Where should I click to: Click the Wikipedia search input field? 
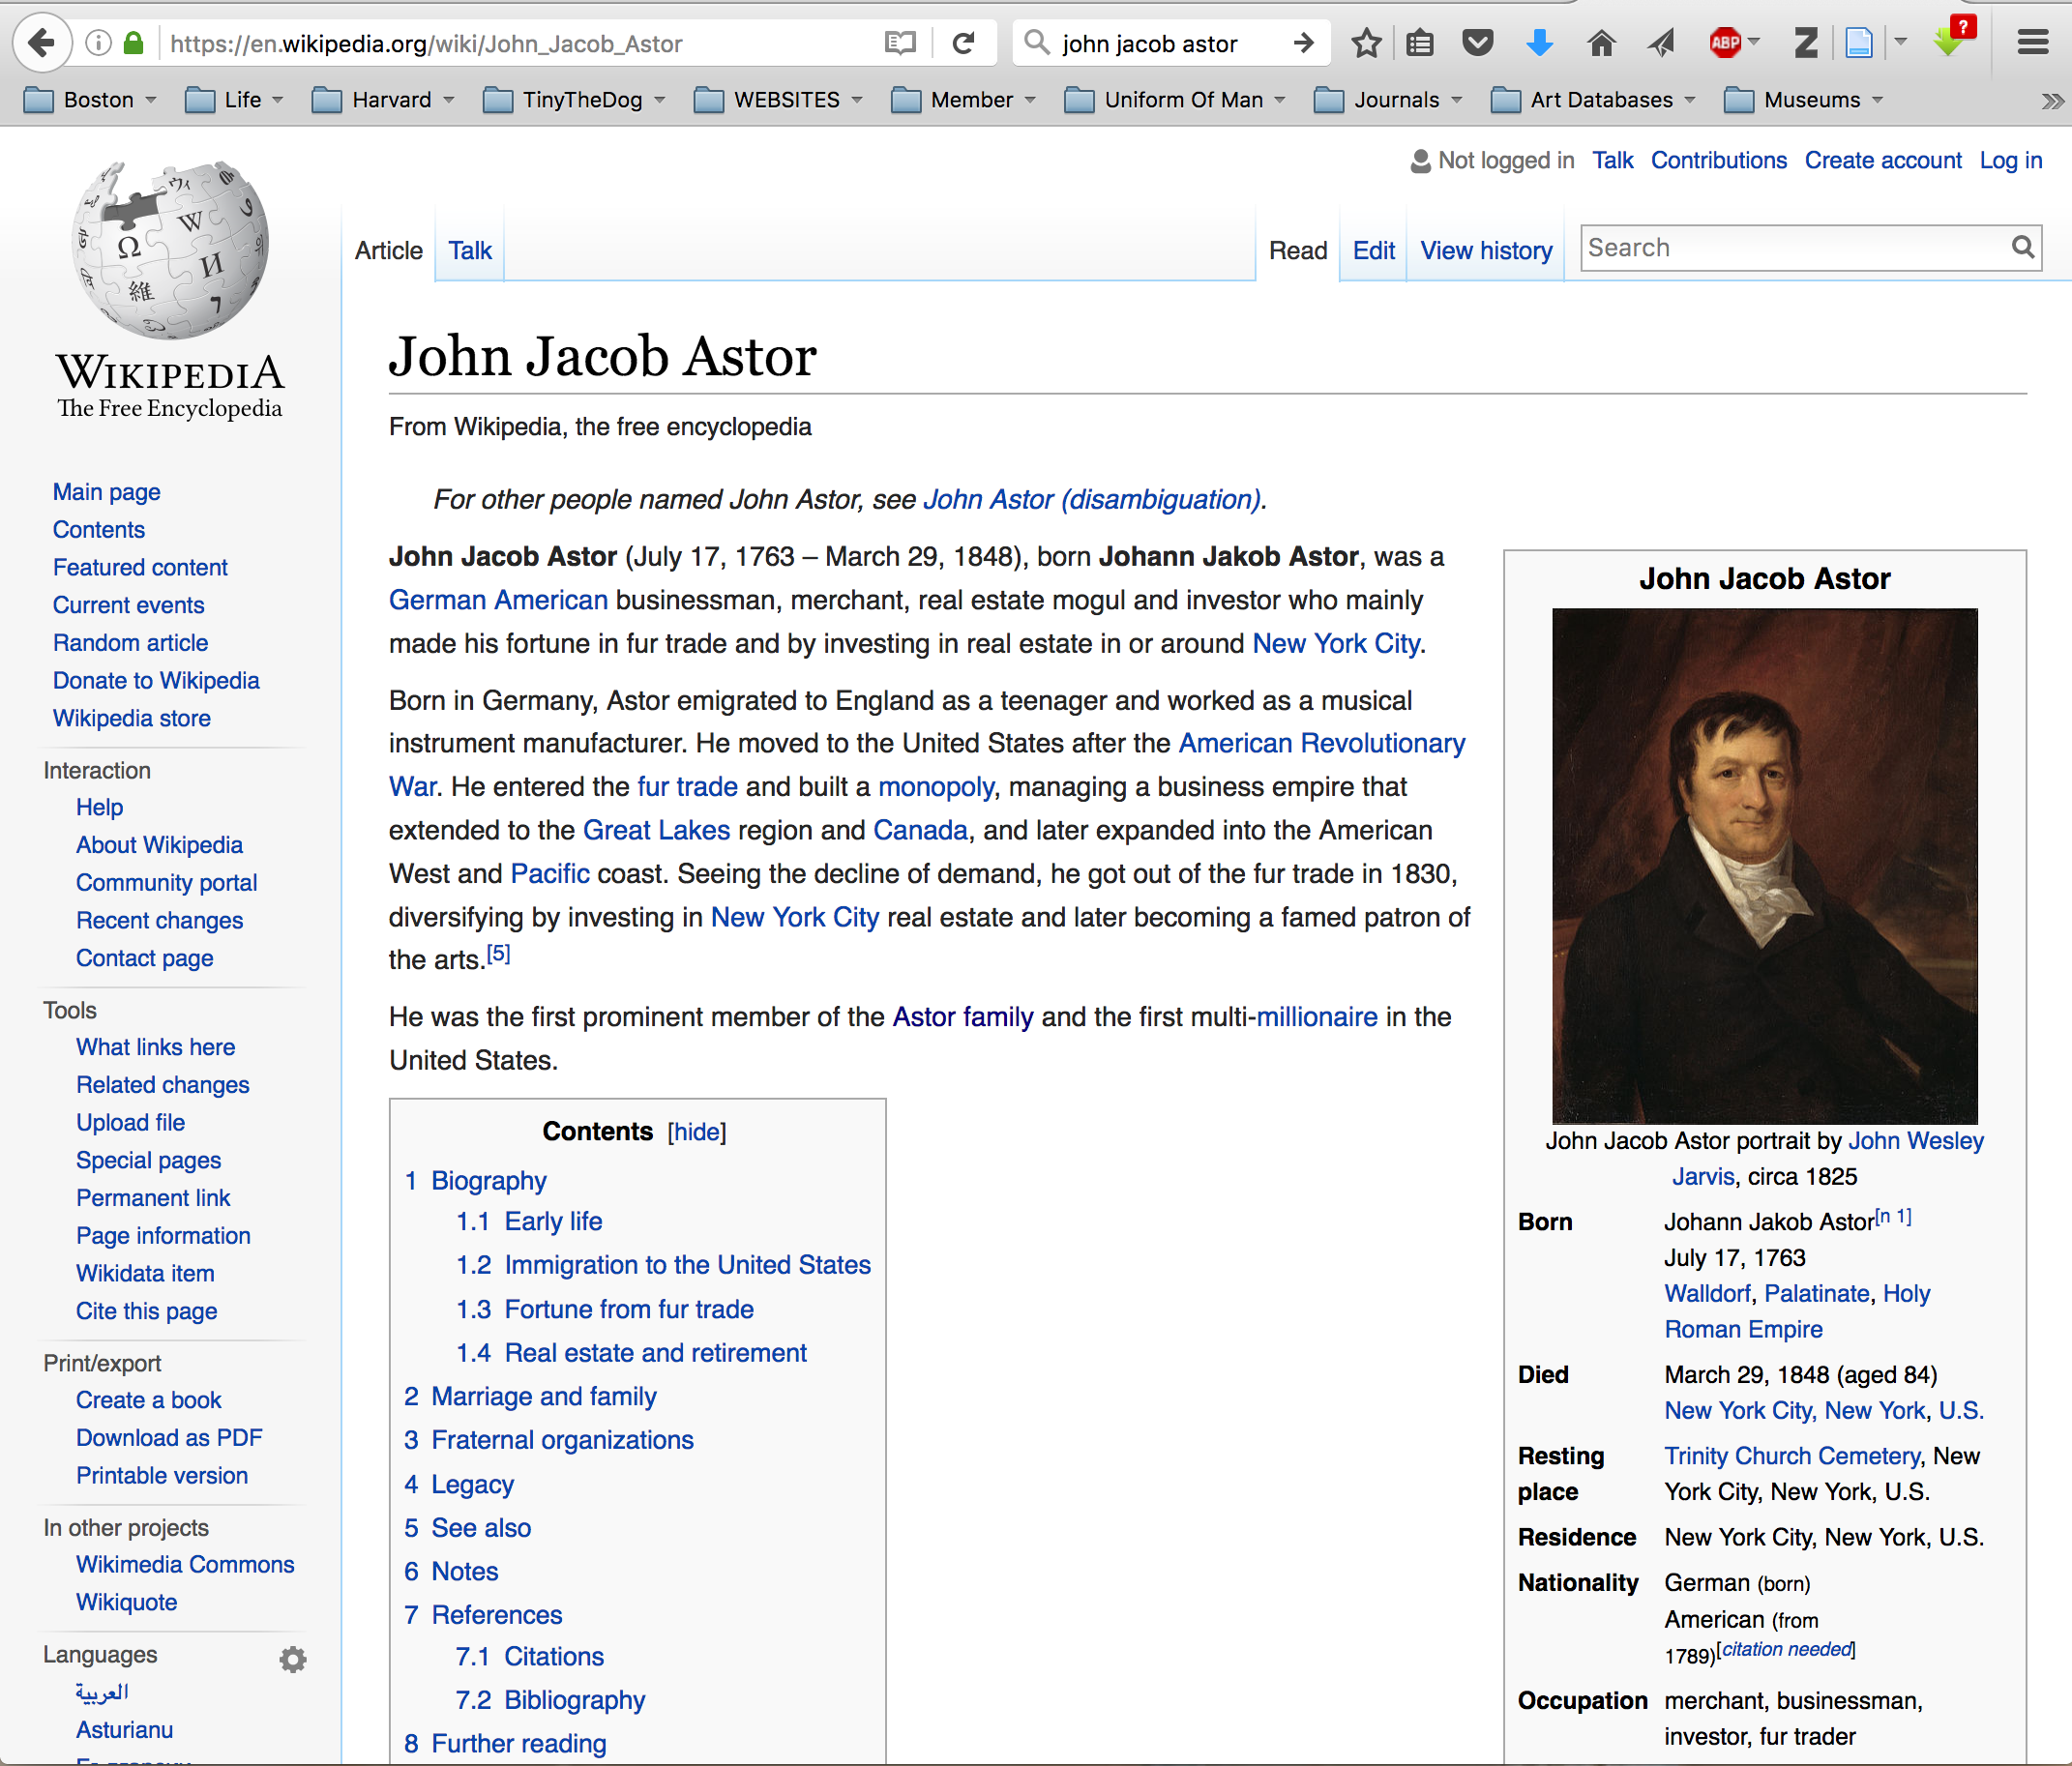tap(1795, 248)
